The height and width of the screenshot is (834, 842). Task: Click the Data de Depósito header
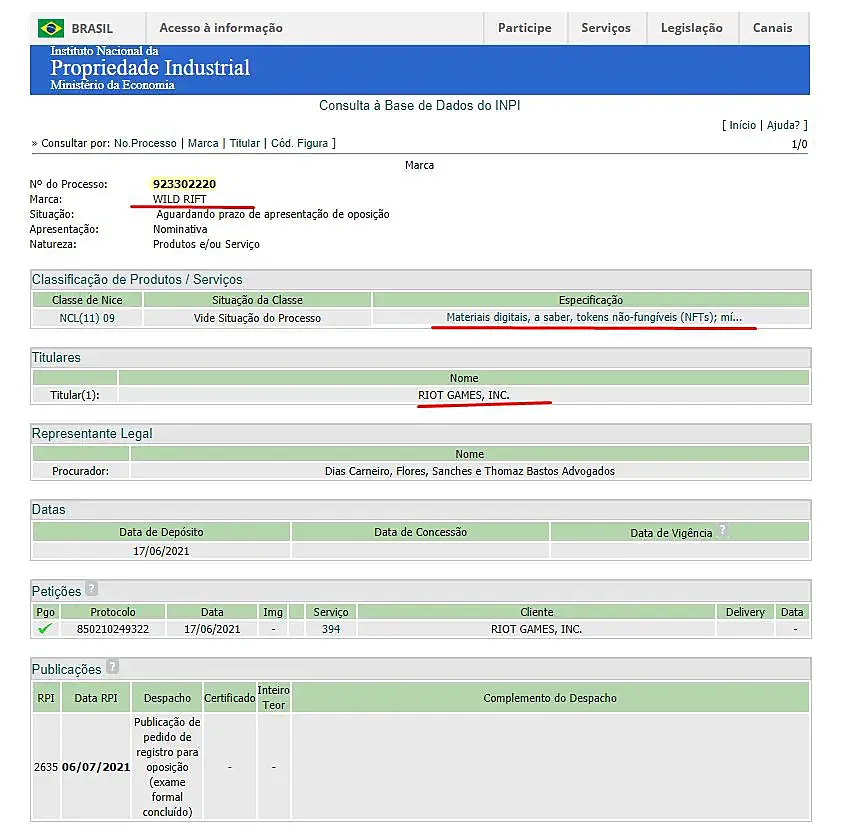click(161, 532)
